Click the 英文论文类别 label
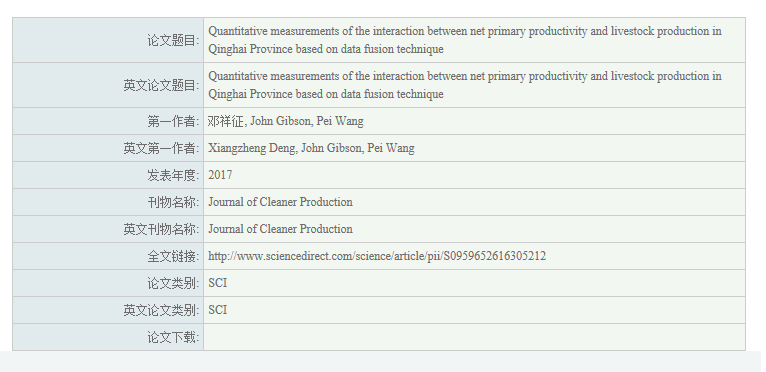The height and width of the screenshot is (372, 766). point(162,310)
